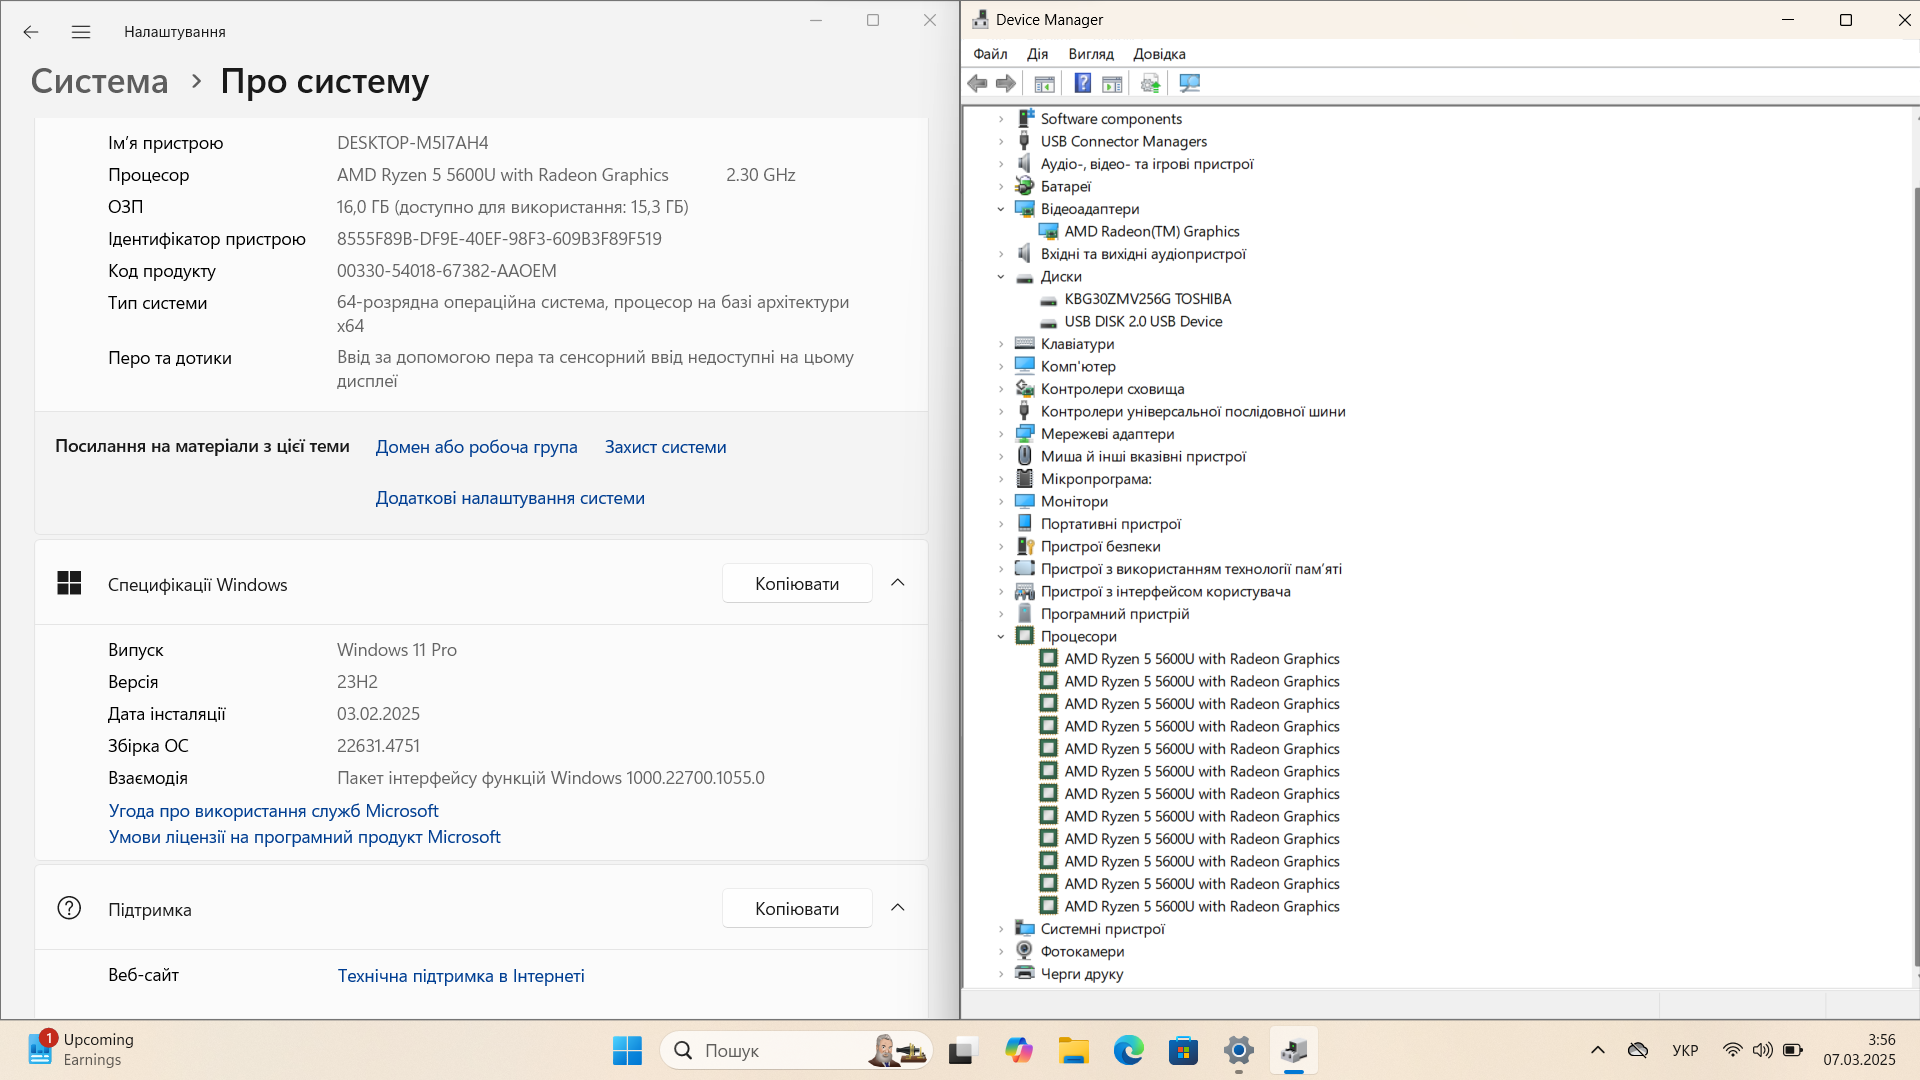Expand Батареї node
The height and width of the screenshot is (1080, 1920).
(x=1001, y=187)
